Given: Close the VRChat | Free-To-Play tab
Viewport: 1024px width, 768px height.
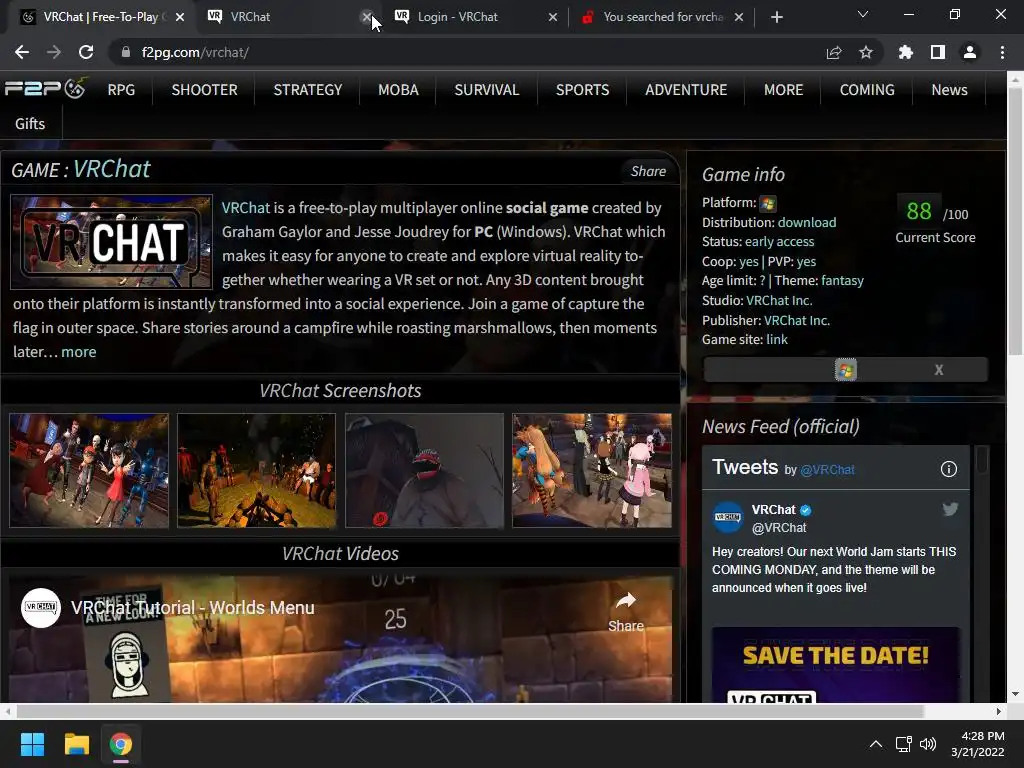Looking at the screenshot, I should [180, 17].
